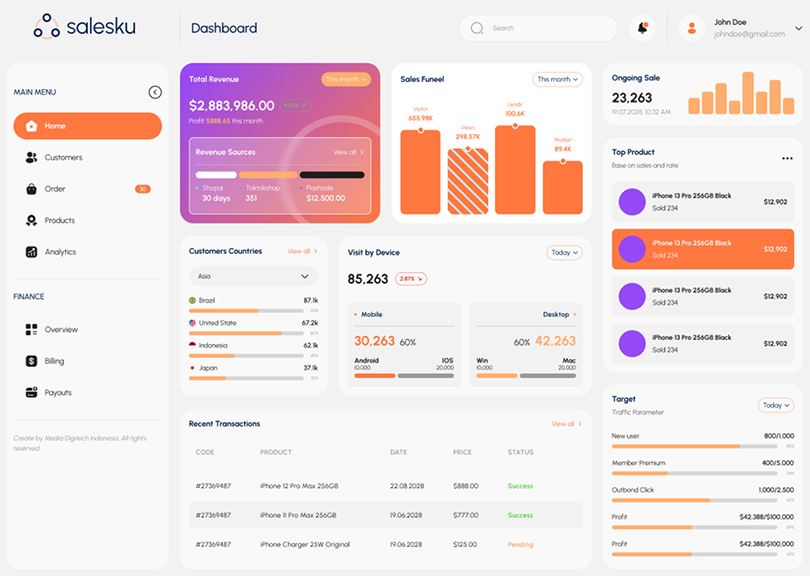Click the Analytics chart icon
Screen dimensions: 810x576
tap(31, 252)
